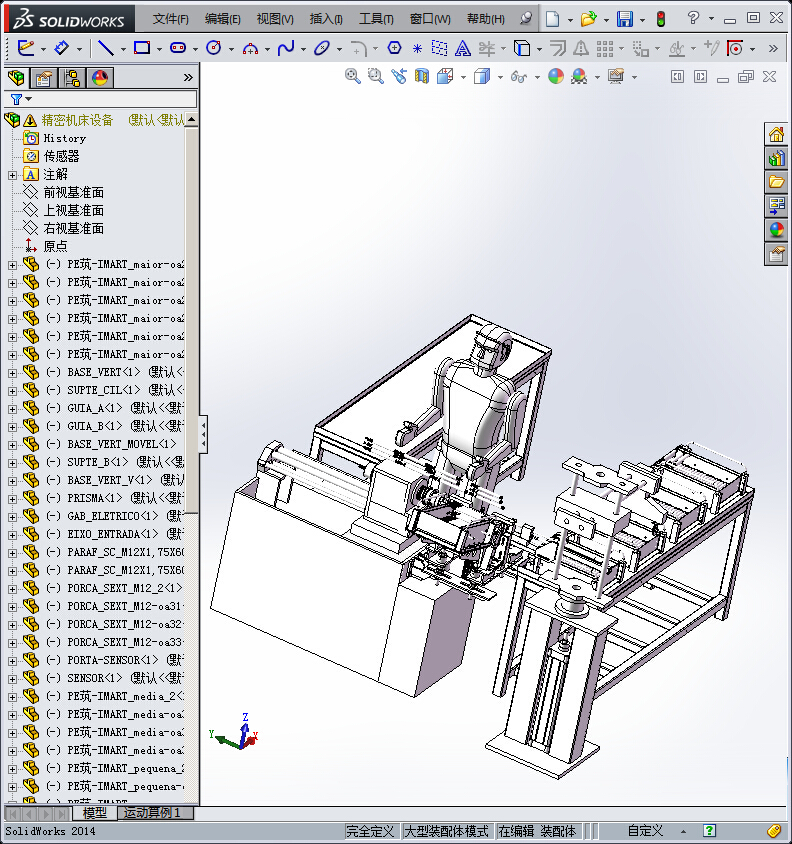Click the Open file icon
The image size is (792, 844).
tap(588, 19)
